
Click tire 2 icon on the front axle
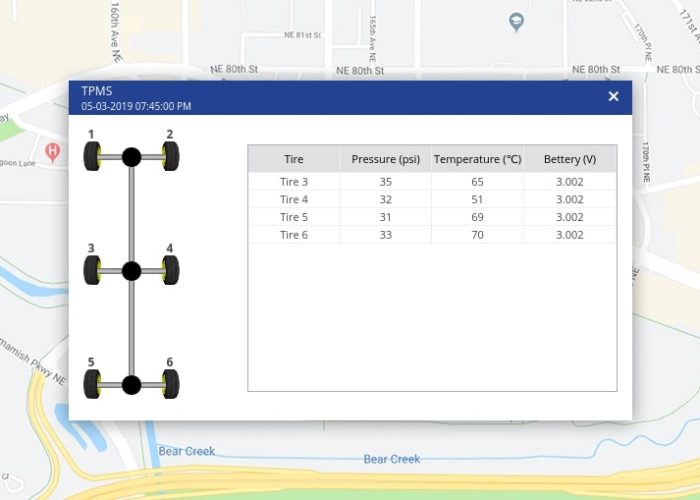[170, 157]
